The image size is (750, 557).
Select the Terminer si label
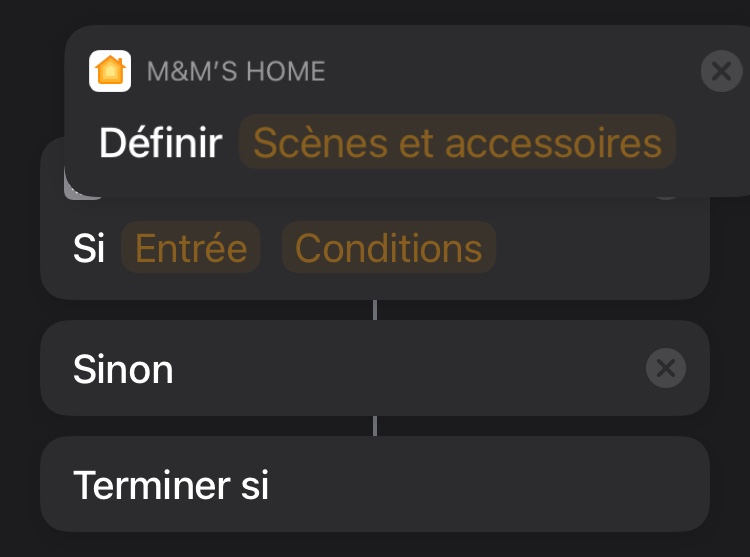[171, 485]
